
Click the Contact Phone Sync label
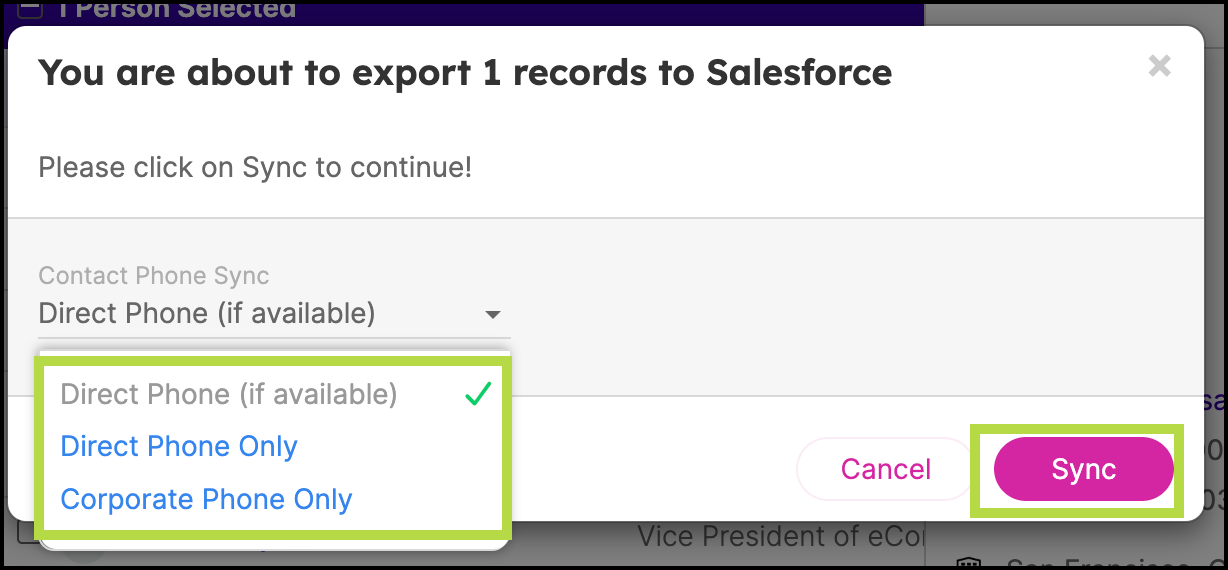tap(154, 275)
